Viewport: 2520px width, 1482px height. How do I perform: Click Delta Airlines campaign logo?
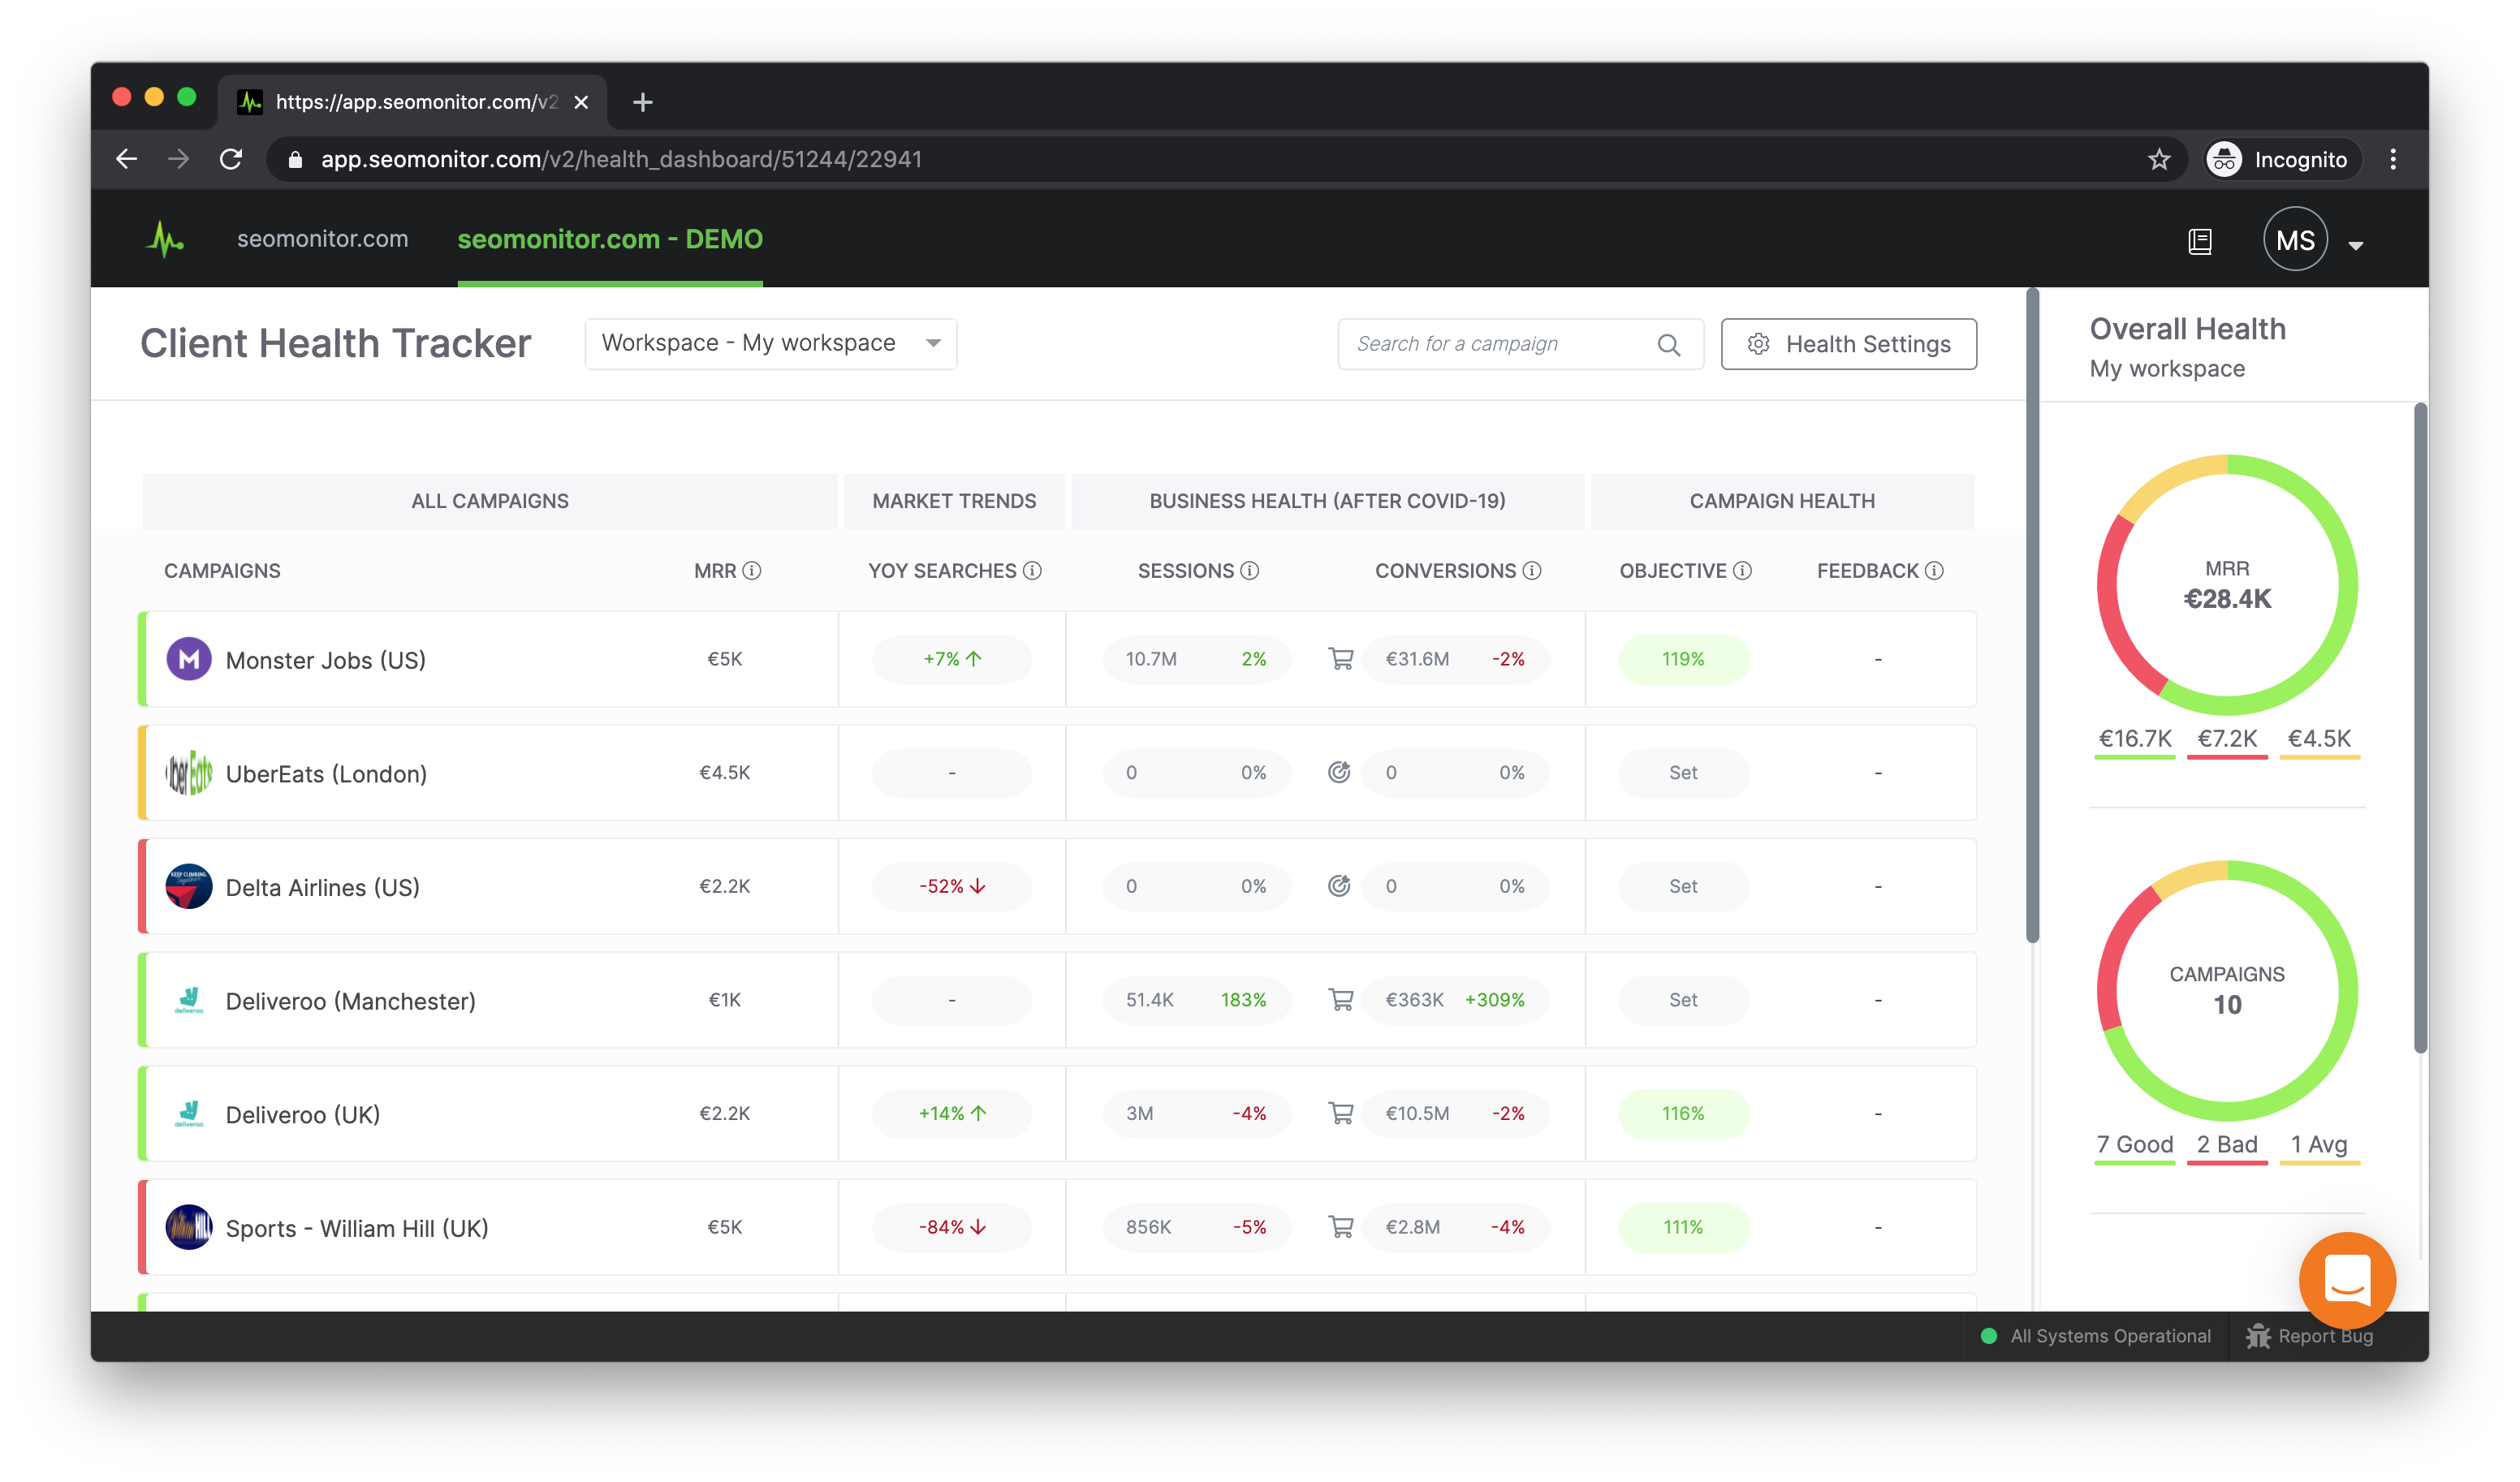pos(188,886)
